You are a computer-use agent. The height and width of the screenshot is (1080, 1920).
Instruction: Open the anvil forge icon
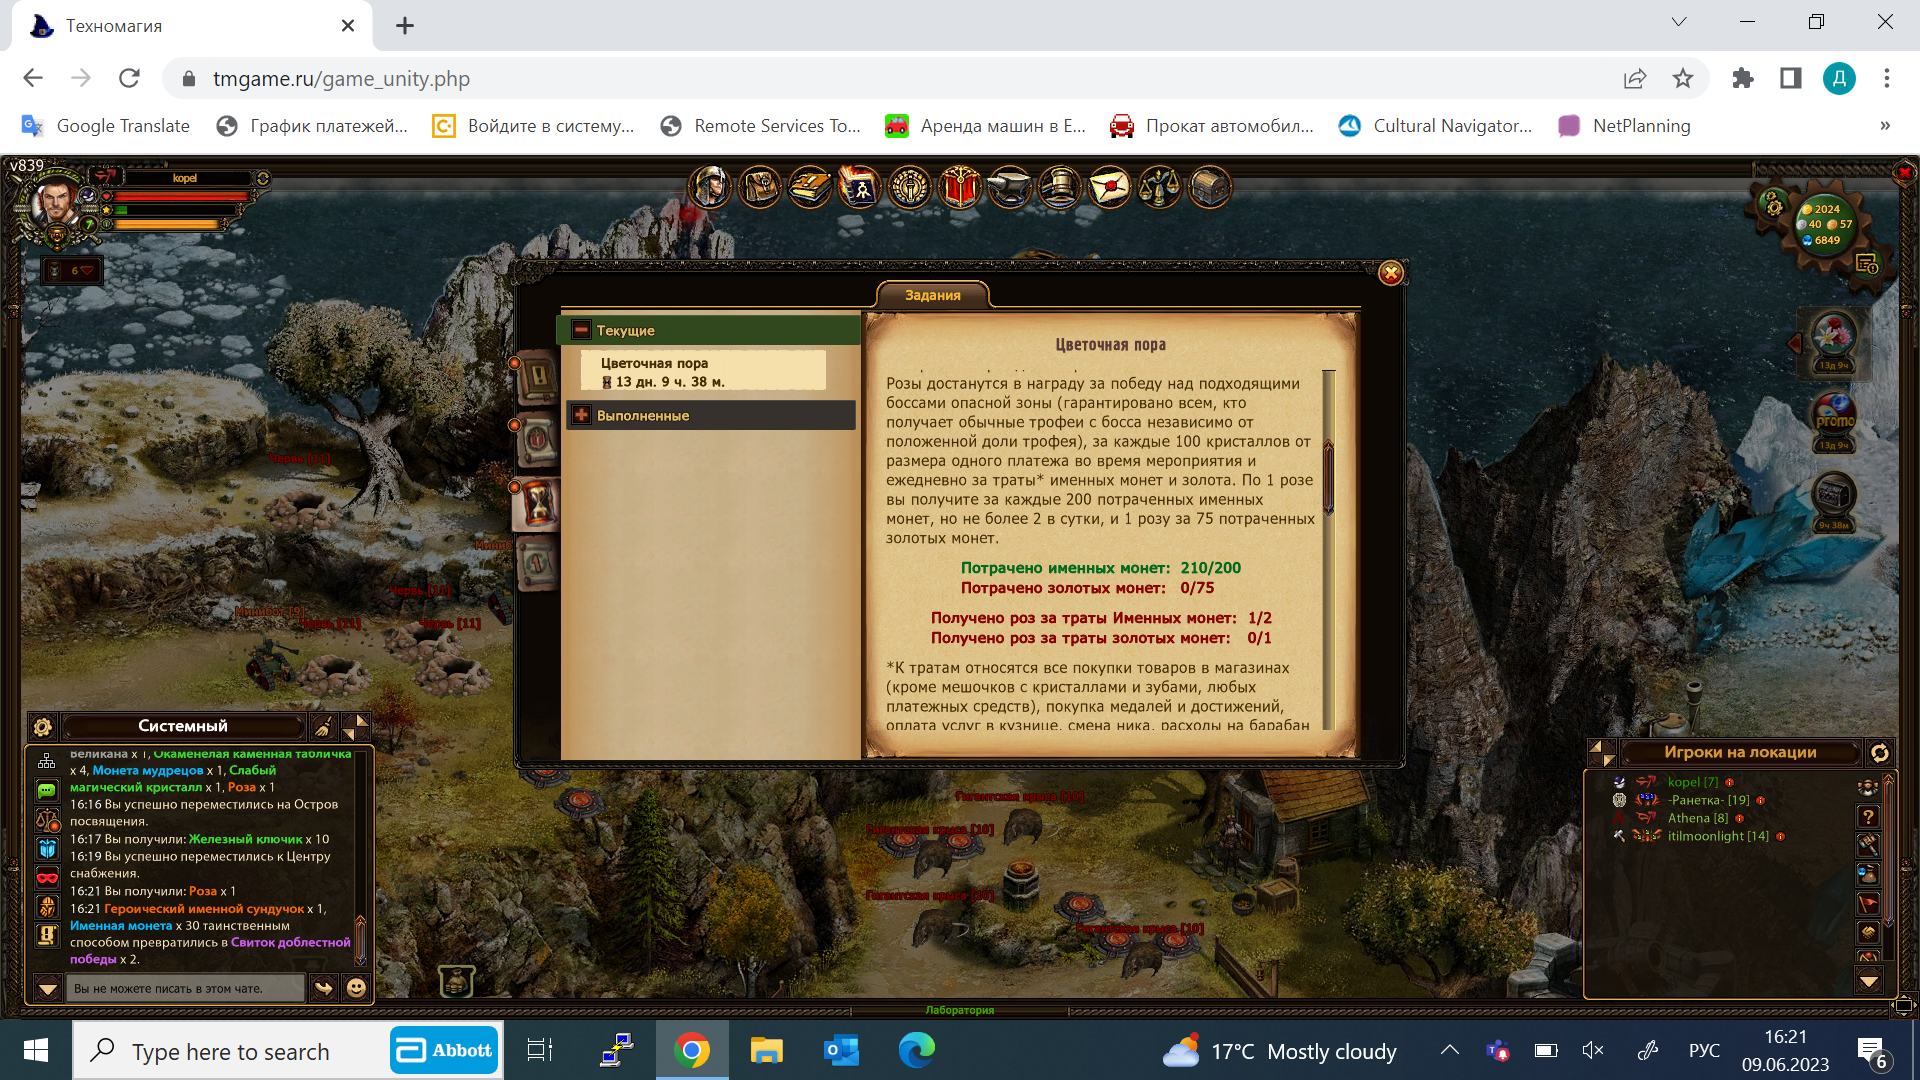click(1010, 187)
